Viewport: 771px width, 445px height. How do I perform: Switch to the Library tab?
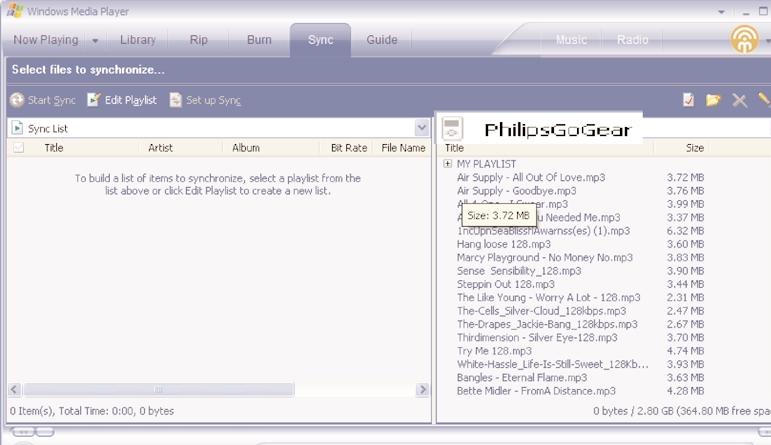pyautogui.click(x=138, y=40)
